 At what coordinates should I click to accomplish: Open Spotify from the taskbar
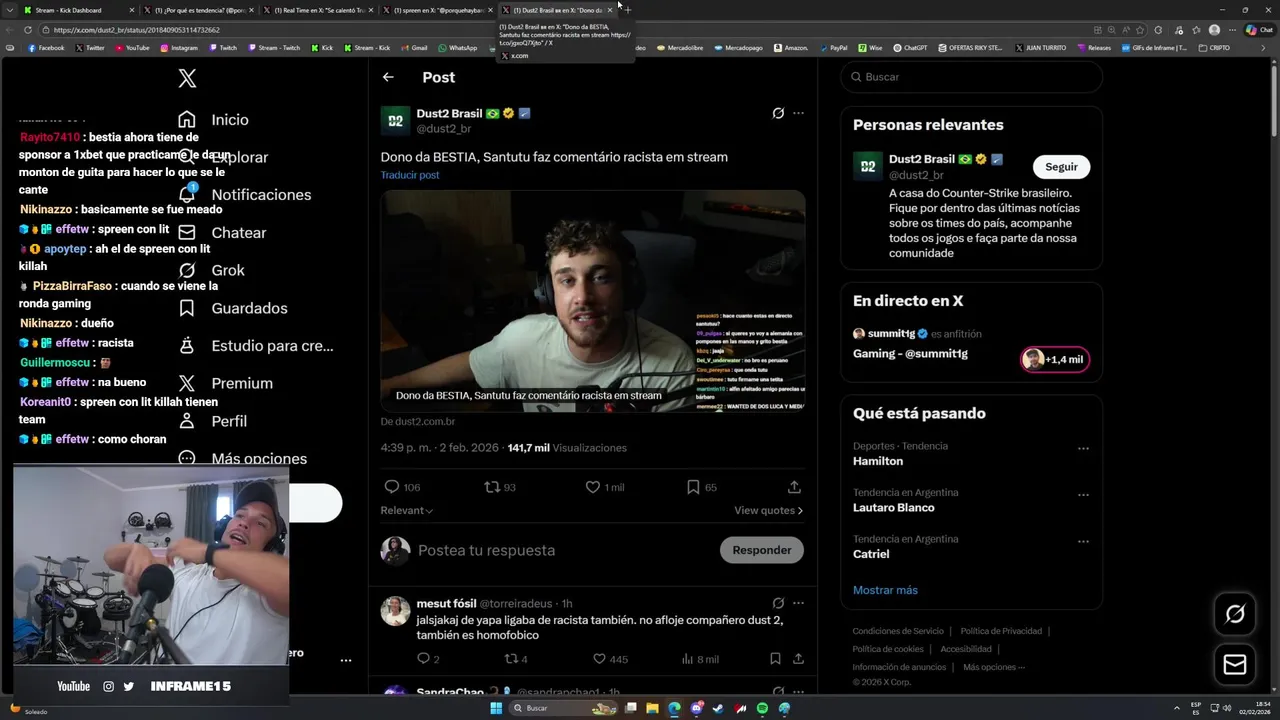(762, 708)
